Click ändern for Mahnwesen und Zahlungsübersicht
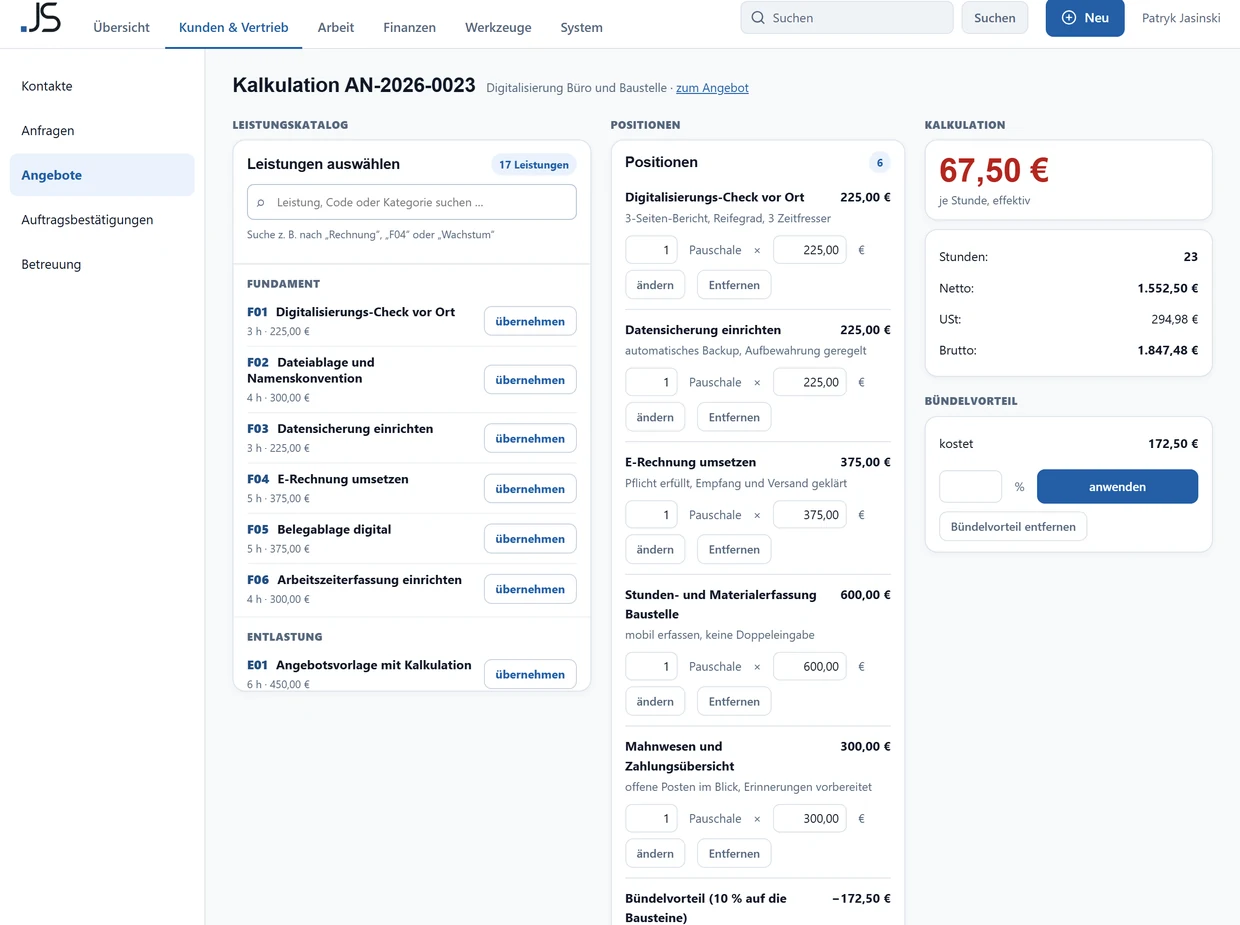This screenshot has height=925, width=1240. coord(655,853)
